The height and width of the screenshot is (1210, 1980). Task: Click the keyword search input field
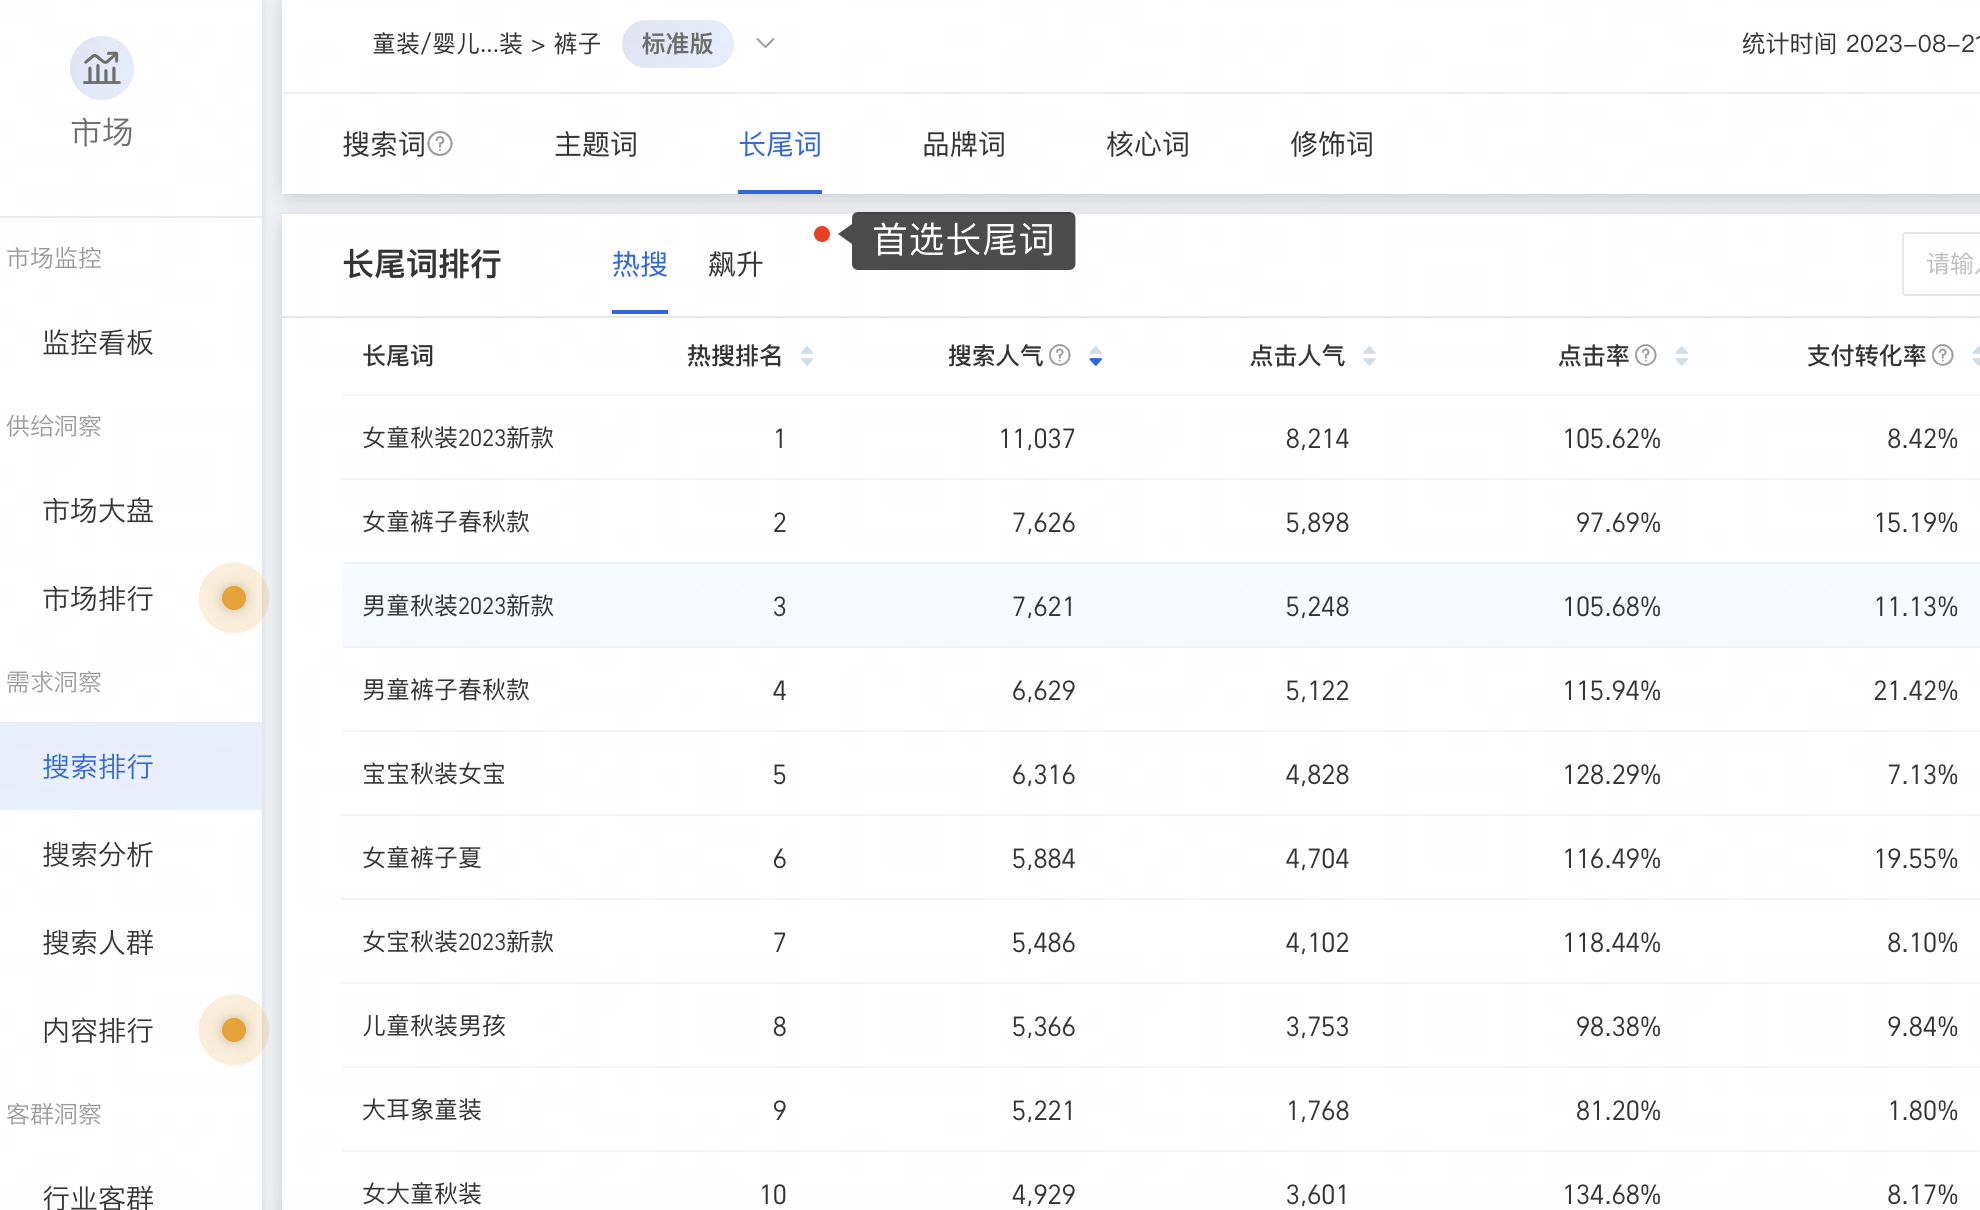1942,264
